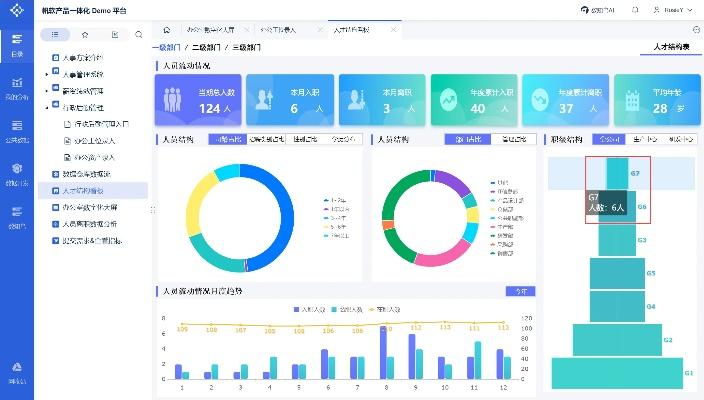The image size is (704, 400).
Task: Open the bottom icon in left navigation bar
Action: point(16,371)
